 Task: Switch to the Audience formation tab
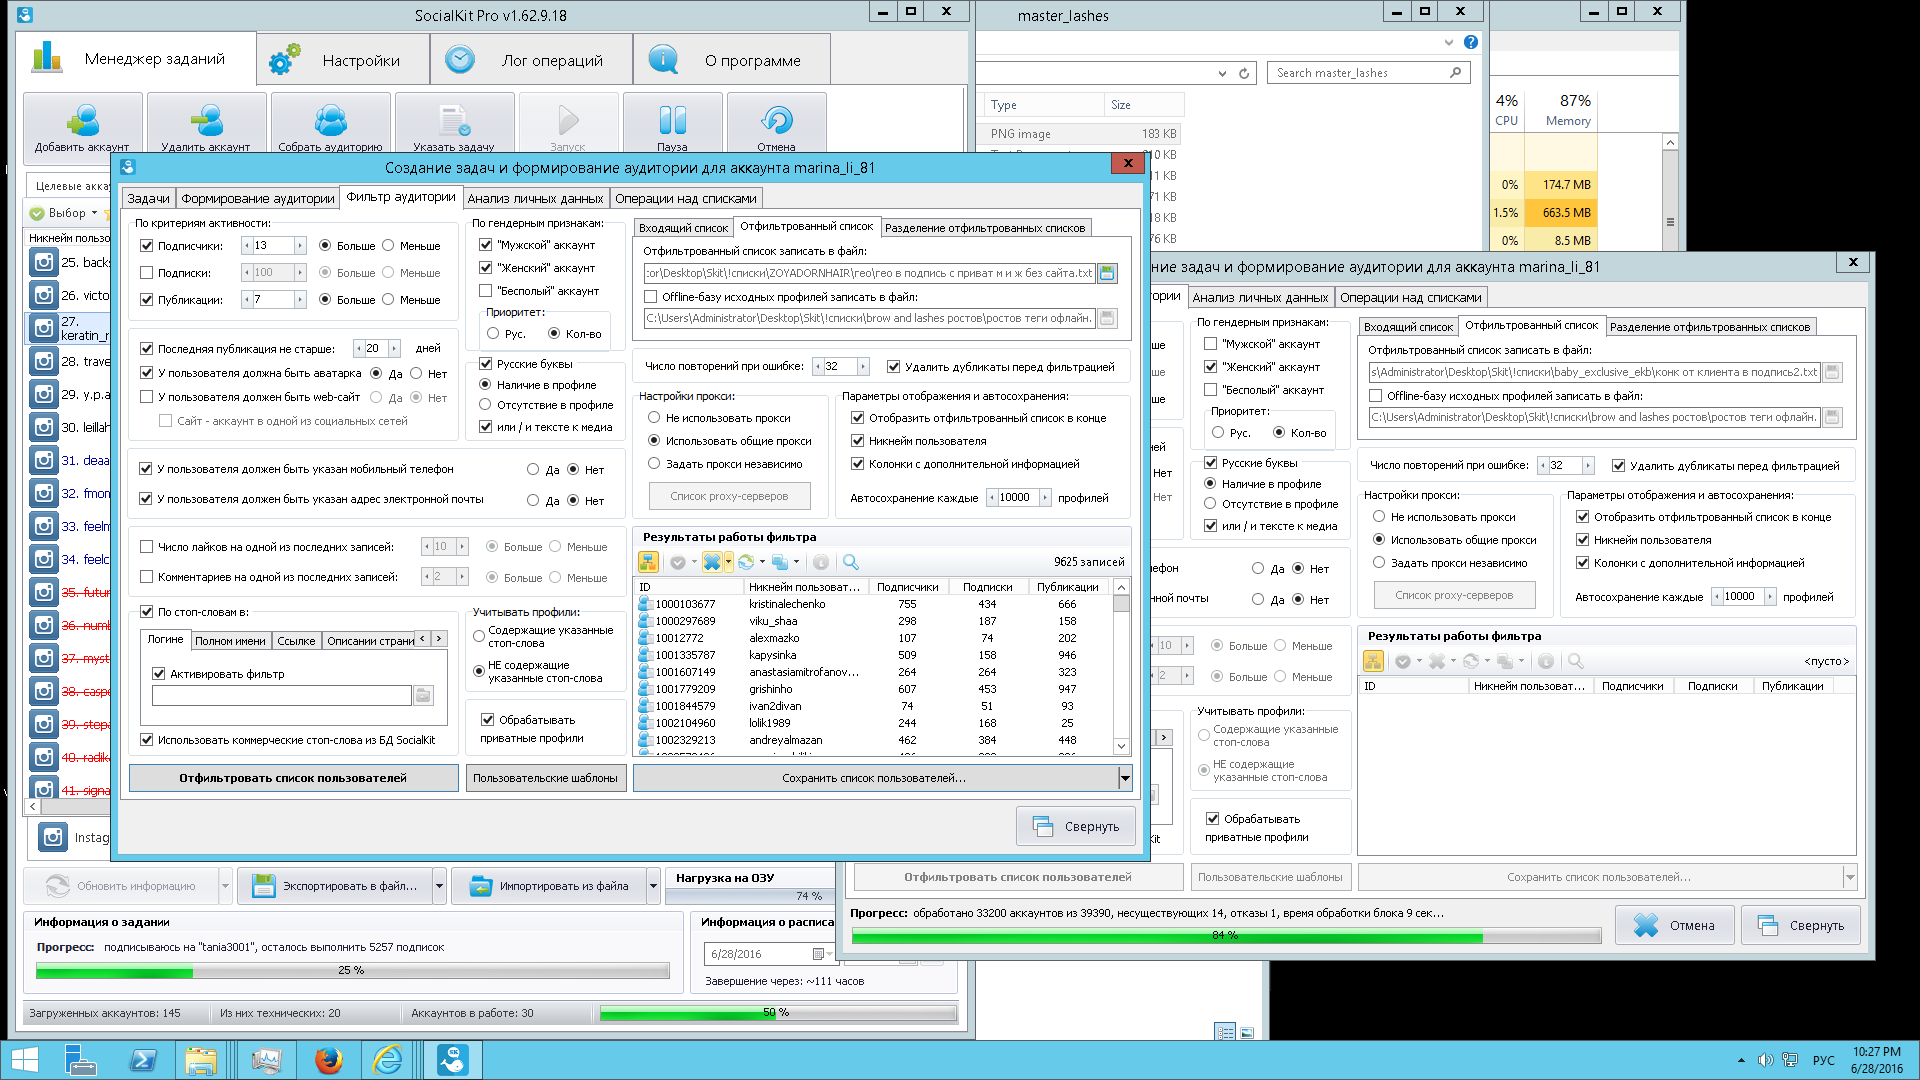(x=258, y=198)
